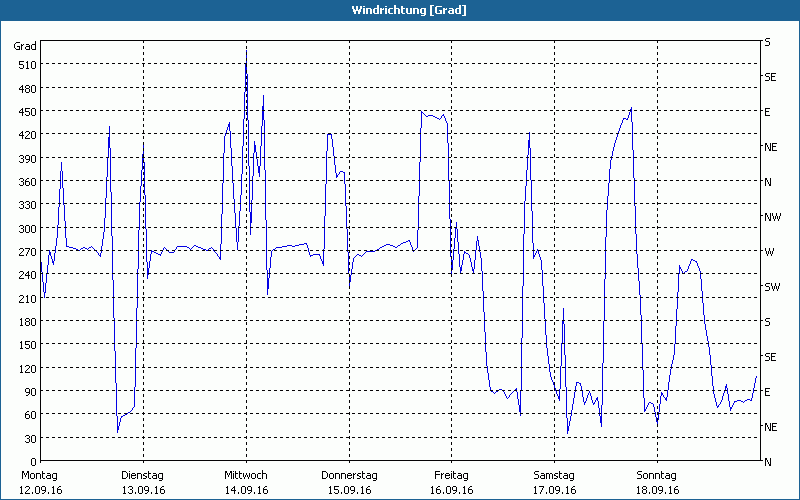Click the topmost S compass label
This screenshot has height=500, width=800.
767,42
